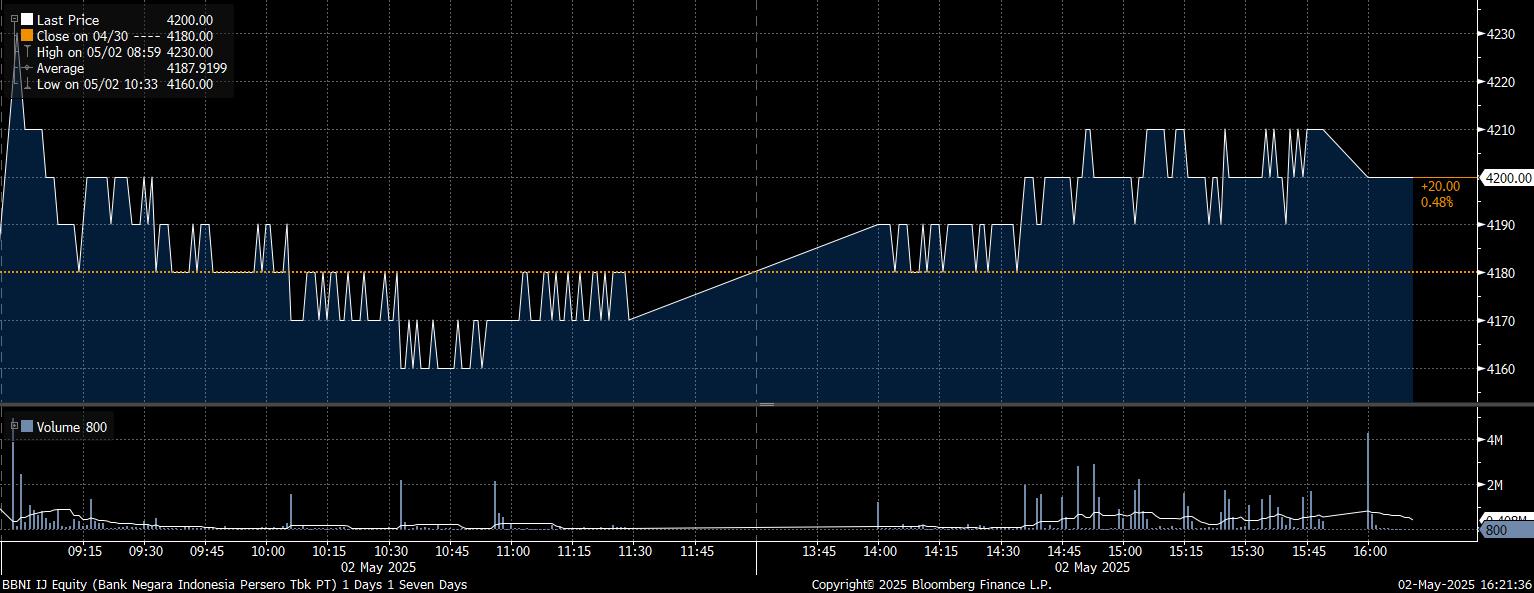Click the Low marker icon in legend
1534x593 pixels.
27,84
